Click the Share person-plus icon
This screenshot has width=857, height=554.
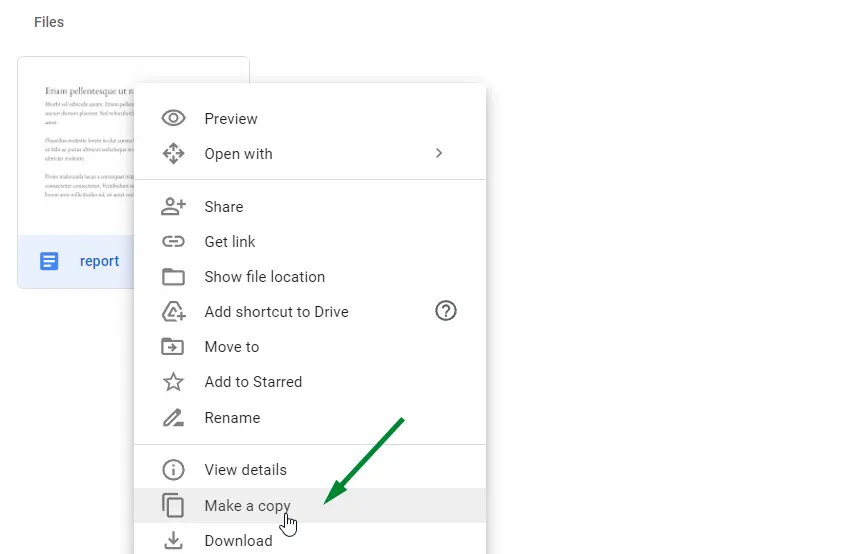click(x=173, y=207)
